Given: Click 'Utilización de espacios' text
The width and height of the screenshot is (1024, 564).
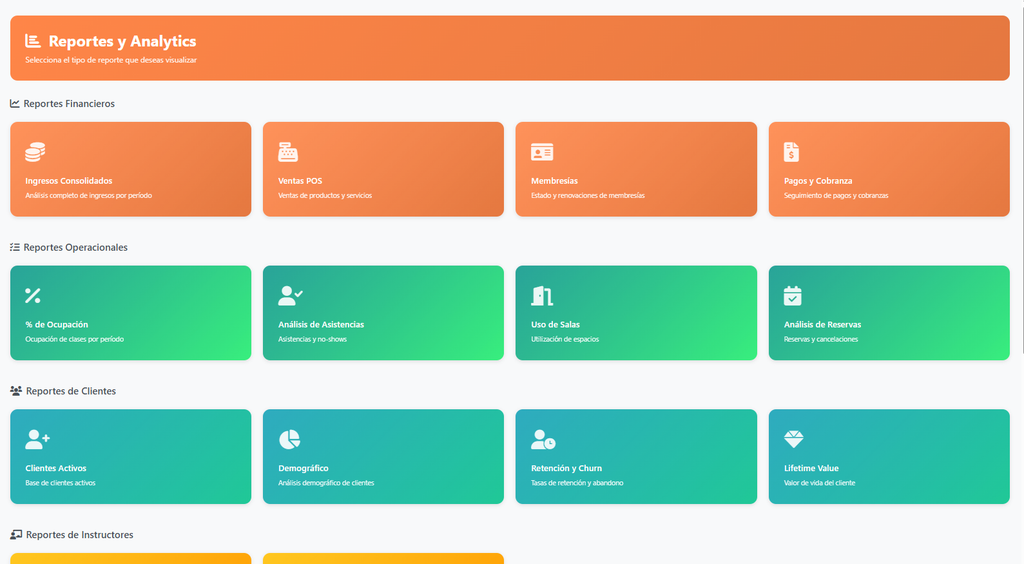Looking at the screenshot, I should pos(565,339).
